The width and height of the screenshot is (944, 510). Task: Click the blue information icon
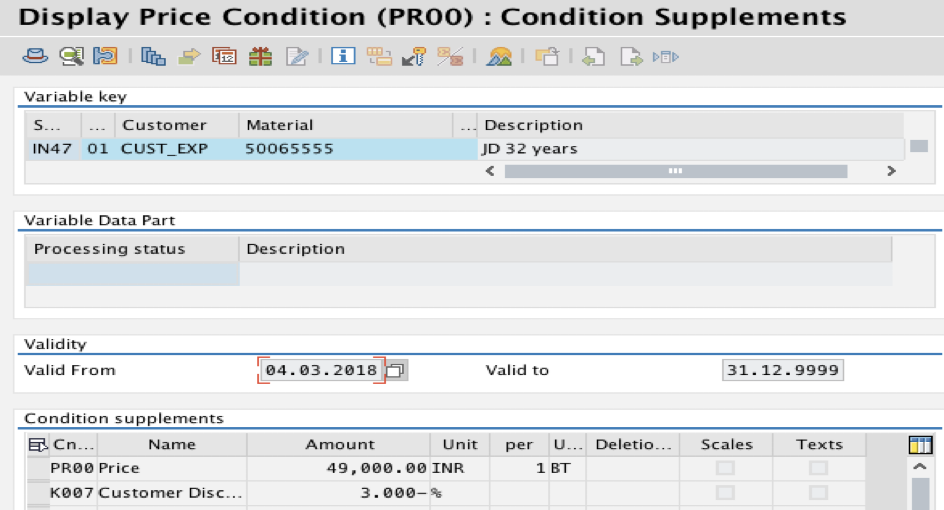343,56
